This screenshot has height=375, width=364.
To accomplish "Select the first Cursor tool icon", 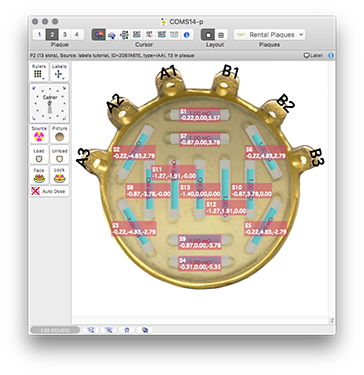I will pyautogui.click(x=99, y=35).
